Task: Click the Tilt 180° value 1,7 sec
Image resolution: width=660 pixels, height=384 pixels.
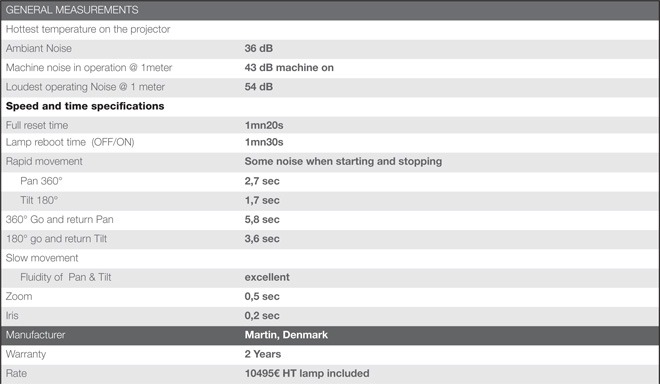Action: tap(262, 200)
